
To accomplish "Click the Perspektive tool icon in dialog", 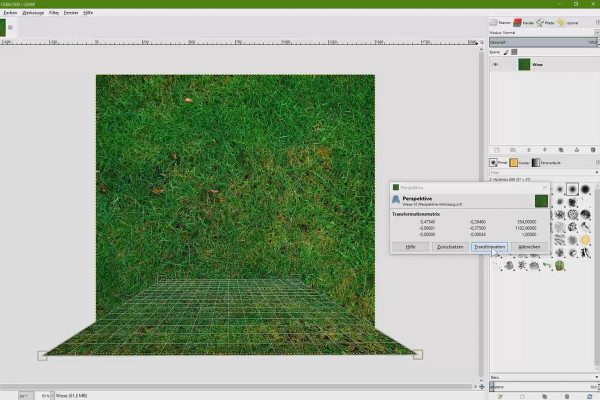I will tap(396, 199).
